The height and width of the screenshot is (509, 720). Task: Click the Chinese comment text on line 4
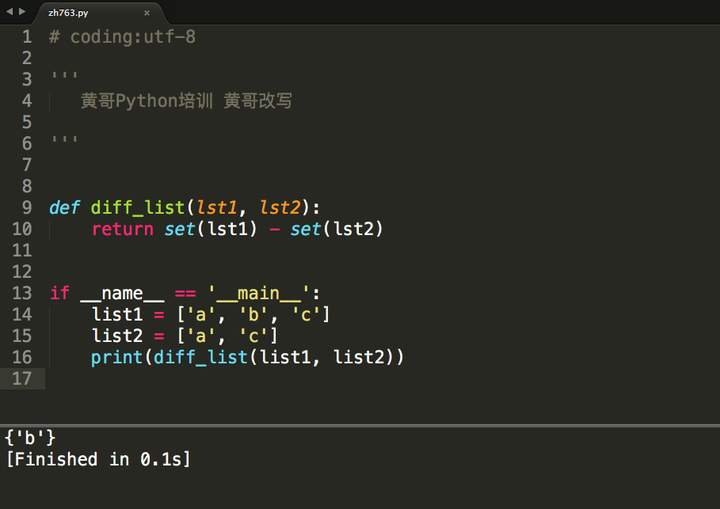pyautogui.click(x=186, y=101)
